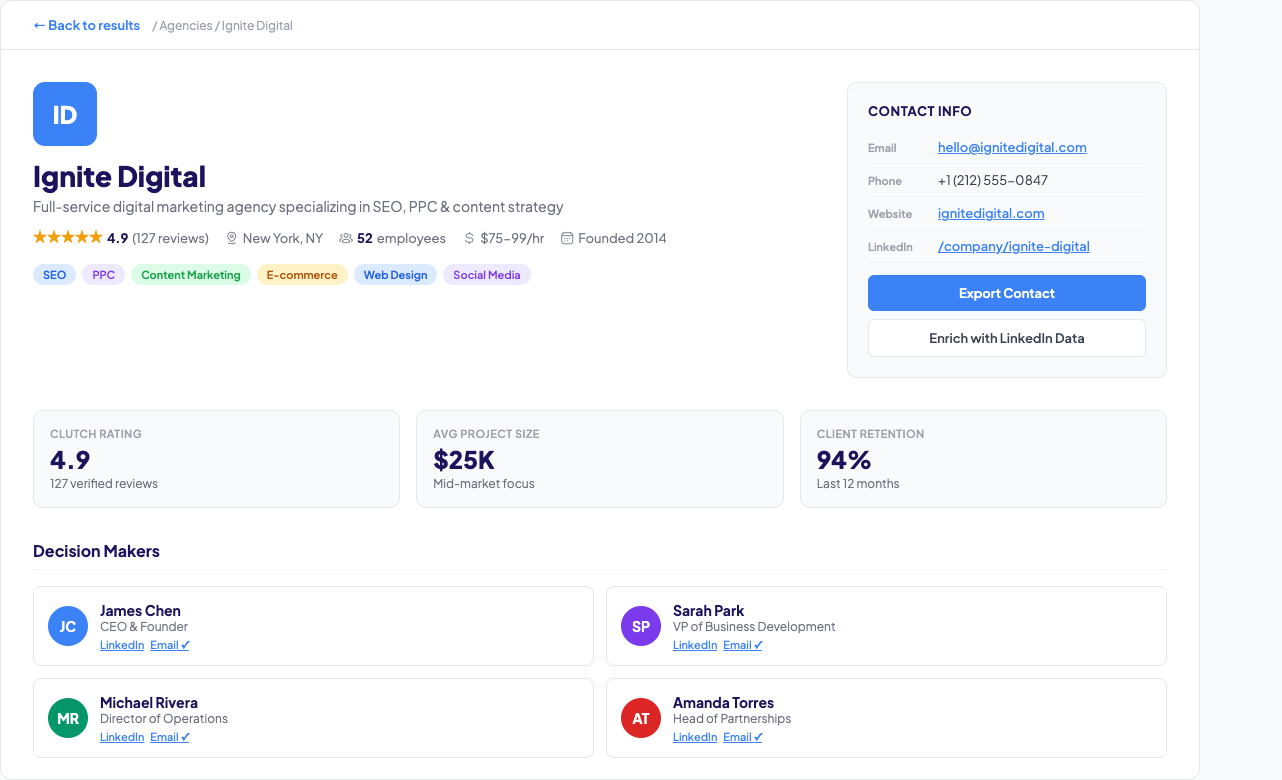
Task: Select Sarah Park's SP avatar
Action: coord(640,626)
